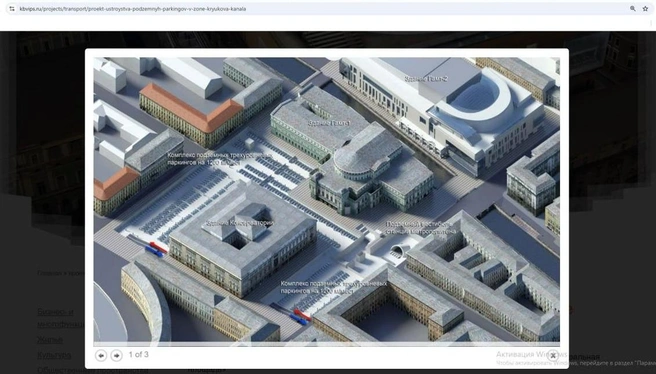Open the "Культура" category link
Viewport: 656px width, 374px height.
(54, 355)
